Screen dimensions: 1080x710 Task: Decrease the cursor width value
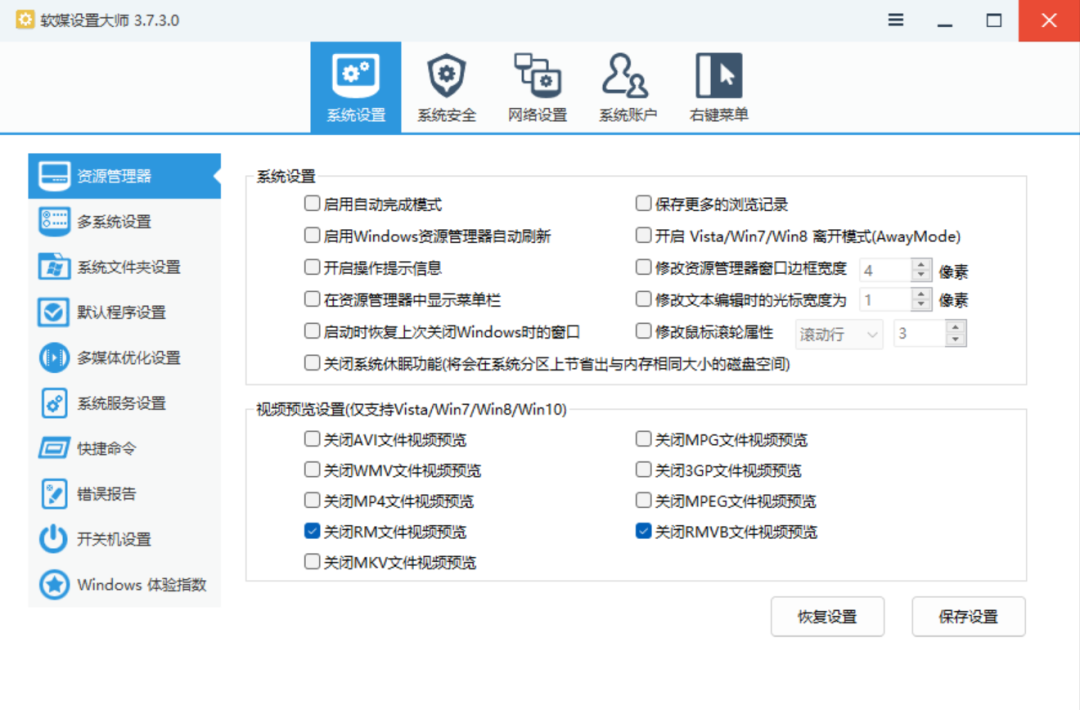coord(921,304)
